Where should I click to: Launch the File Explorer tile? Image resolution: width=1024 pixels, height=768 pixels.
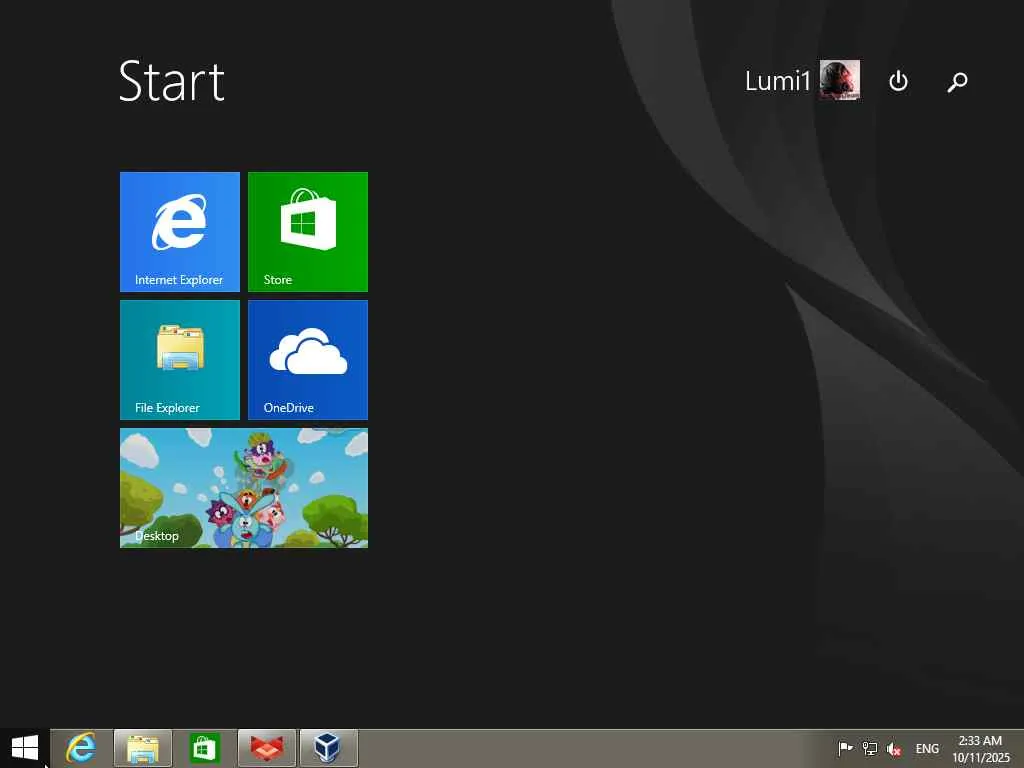tap(180, 360)
